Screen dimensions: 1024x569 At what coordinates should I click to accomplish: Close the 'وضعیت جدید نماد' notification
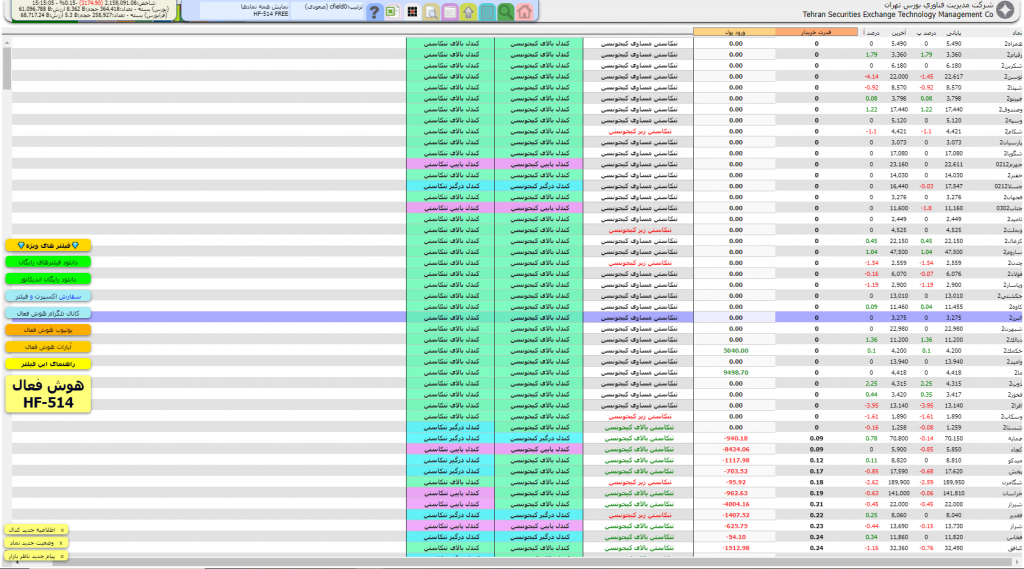click(62, 542)
